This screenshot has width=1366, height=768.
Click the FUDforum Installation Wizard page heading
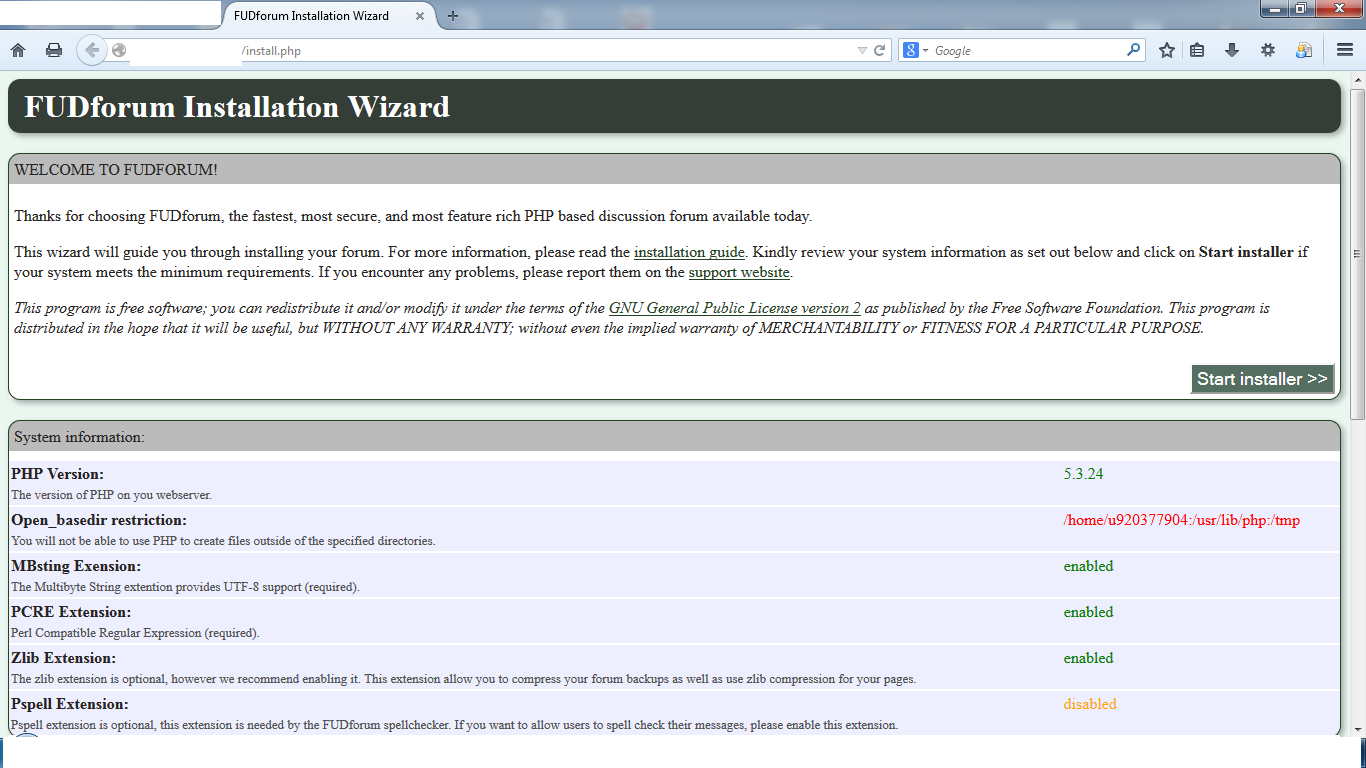(x=237, y=107)
